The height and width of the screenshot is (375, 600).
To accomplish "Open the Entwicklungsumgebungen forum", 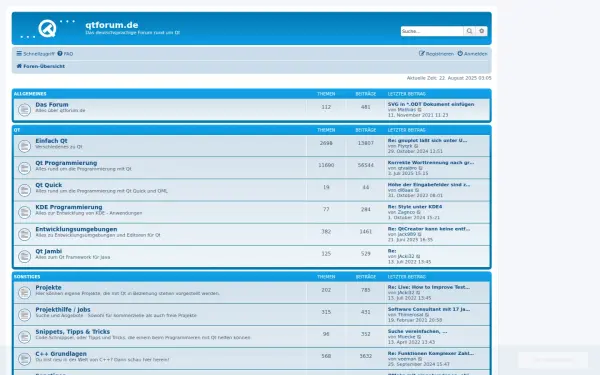I will 77,229.
